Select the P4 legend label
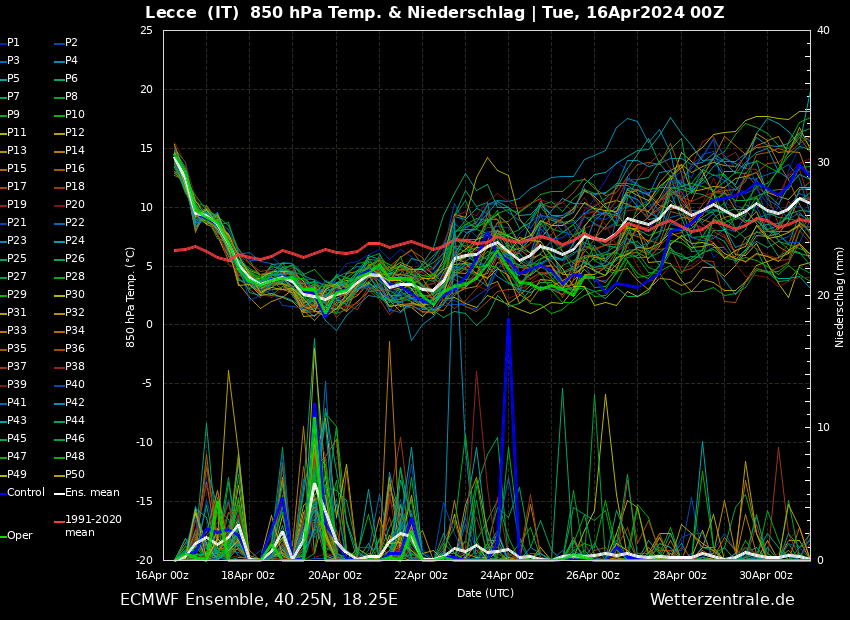 pyautogui.click(x=66, y=60)
